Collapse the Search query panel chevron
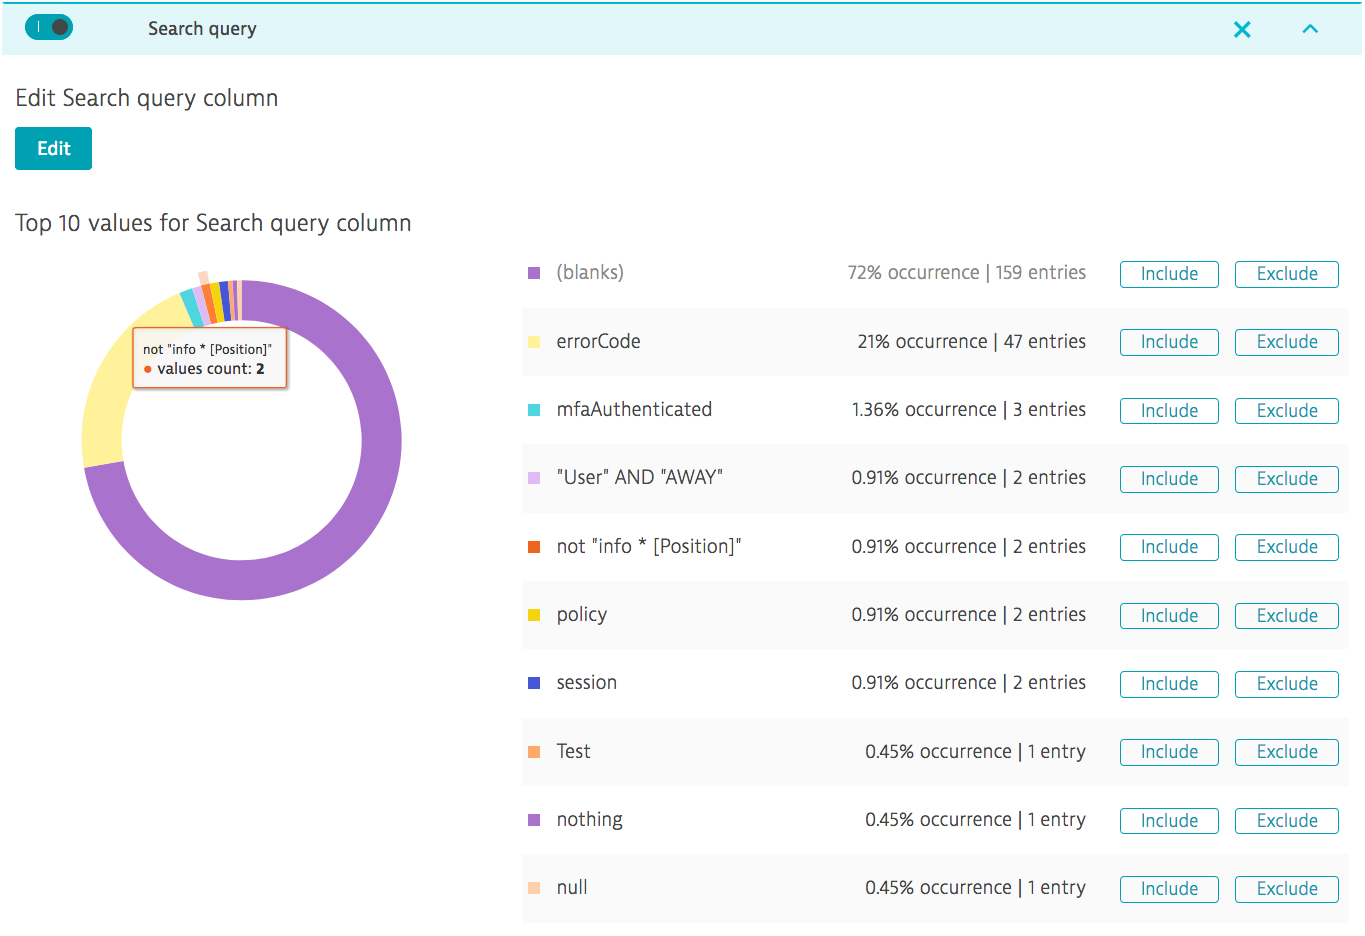The width and height of the screenshot is (1365, 936). pyautogui.click(x=1310, y=29)
